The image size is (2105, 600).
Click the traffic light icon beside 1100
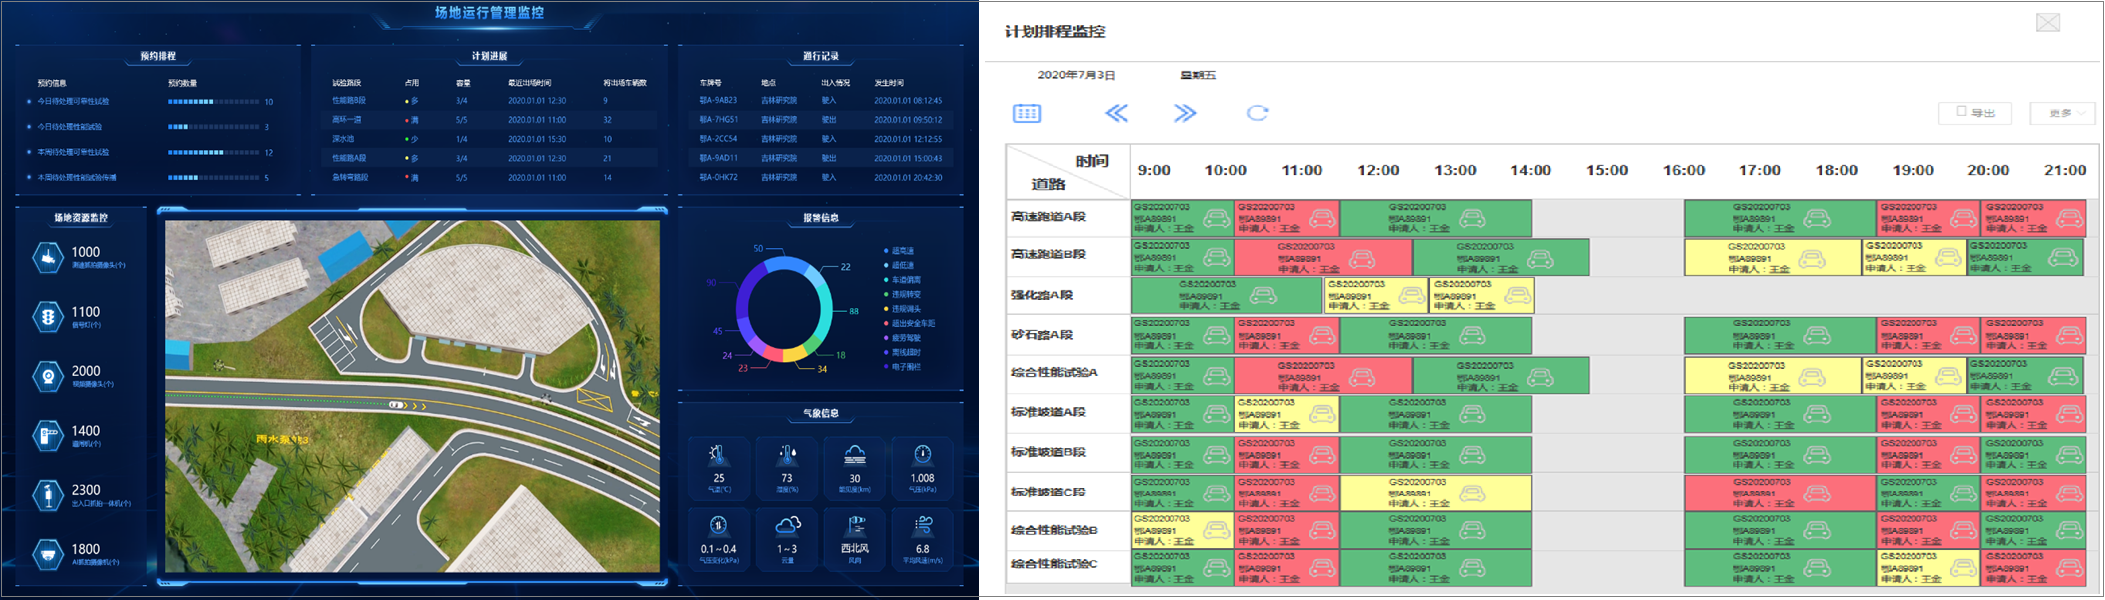point(48,317)
